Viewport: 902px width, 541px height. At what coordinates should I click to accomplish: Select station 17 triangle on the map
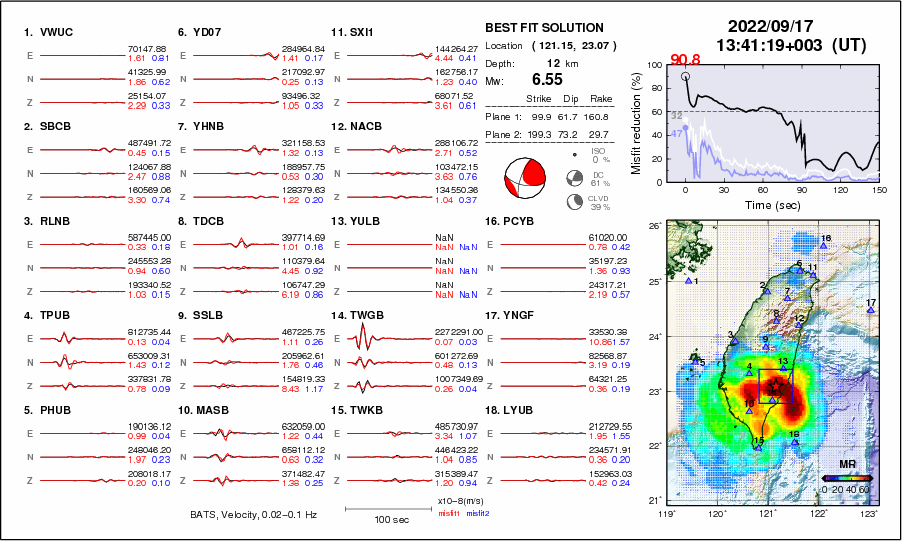click(x=871, y=311)
